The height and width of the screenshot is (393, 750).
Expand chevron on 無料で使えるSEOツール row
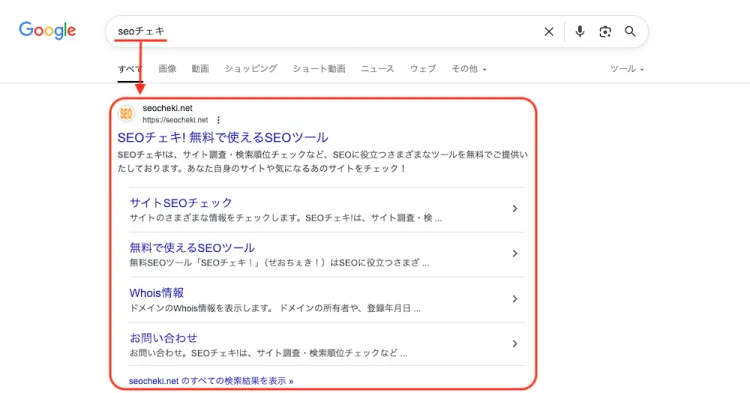coord(515,253)
